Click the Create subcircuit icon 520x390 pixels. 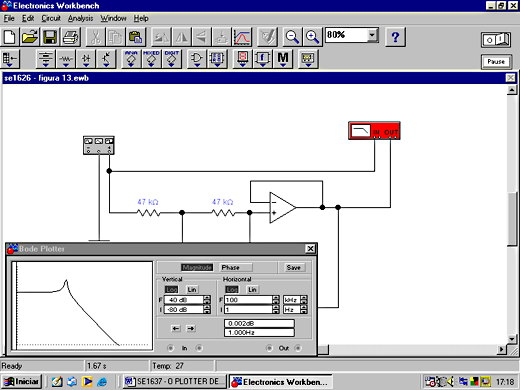click(221, 37)
